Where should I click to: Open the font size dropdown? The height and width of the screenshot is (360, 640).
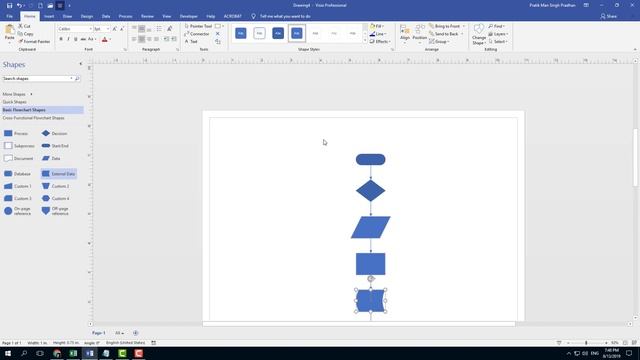108,29
